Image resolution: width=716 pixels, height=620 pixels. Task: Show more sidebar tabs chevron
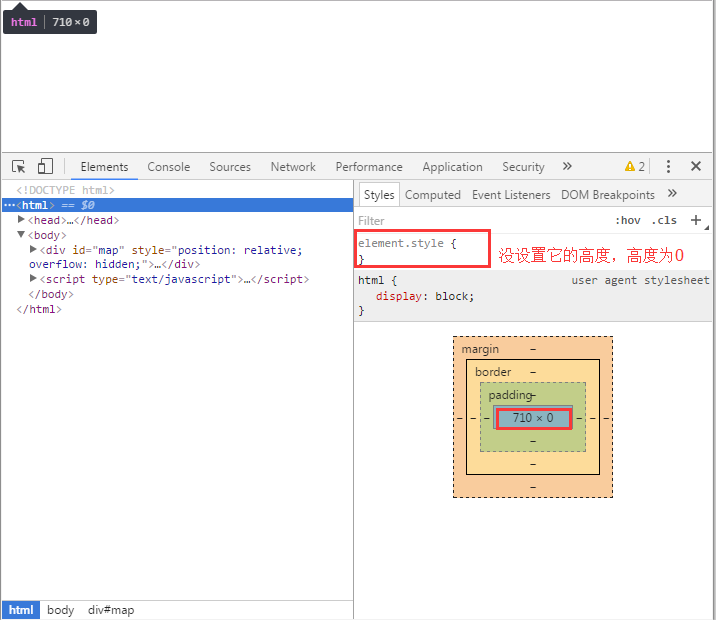click(672, 193)
